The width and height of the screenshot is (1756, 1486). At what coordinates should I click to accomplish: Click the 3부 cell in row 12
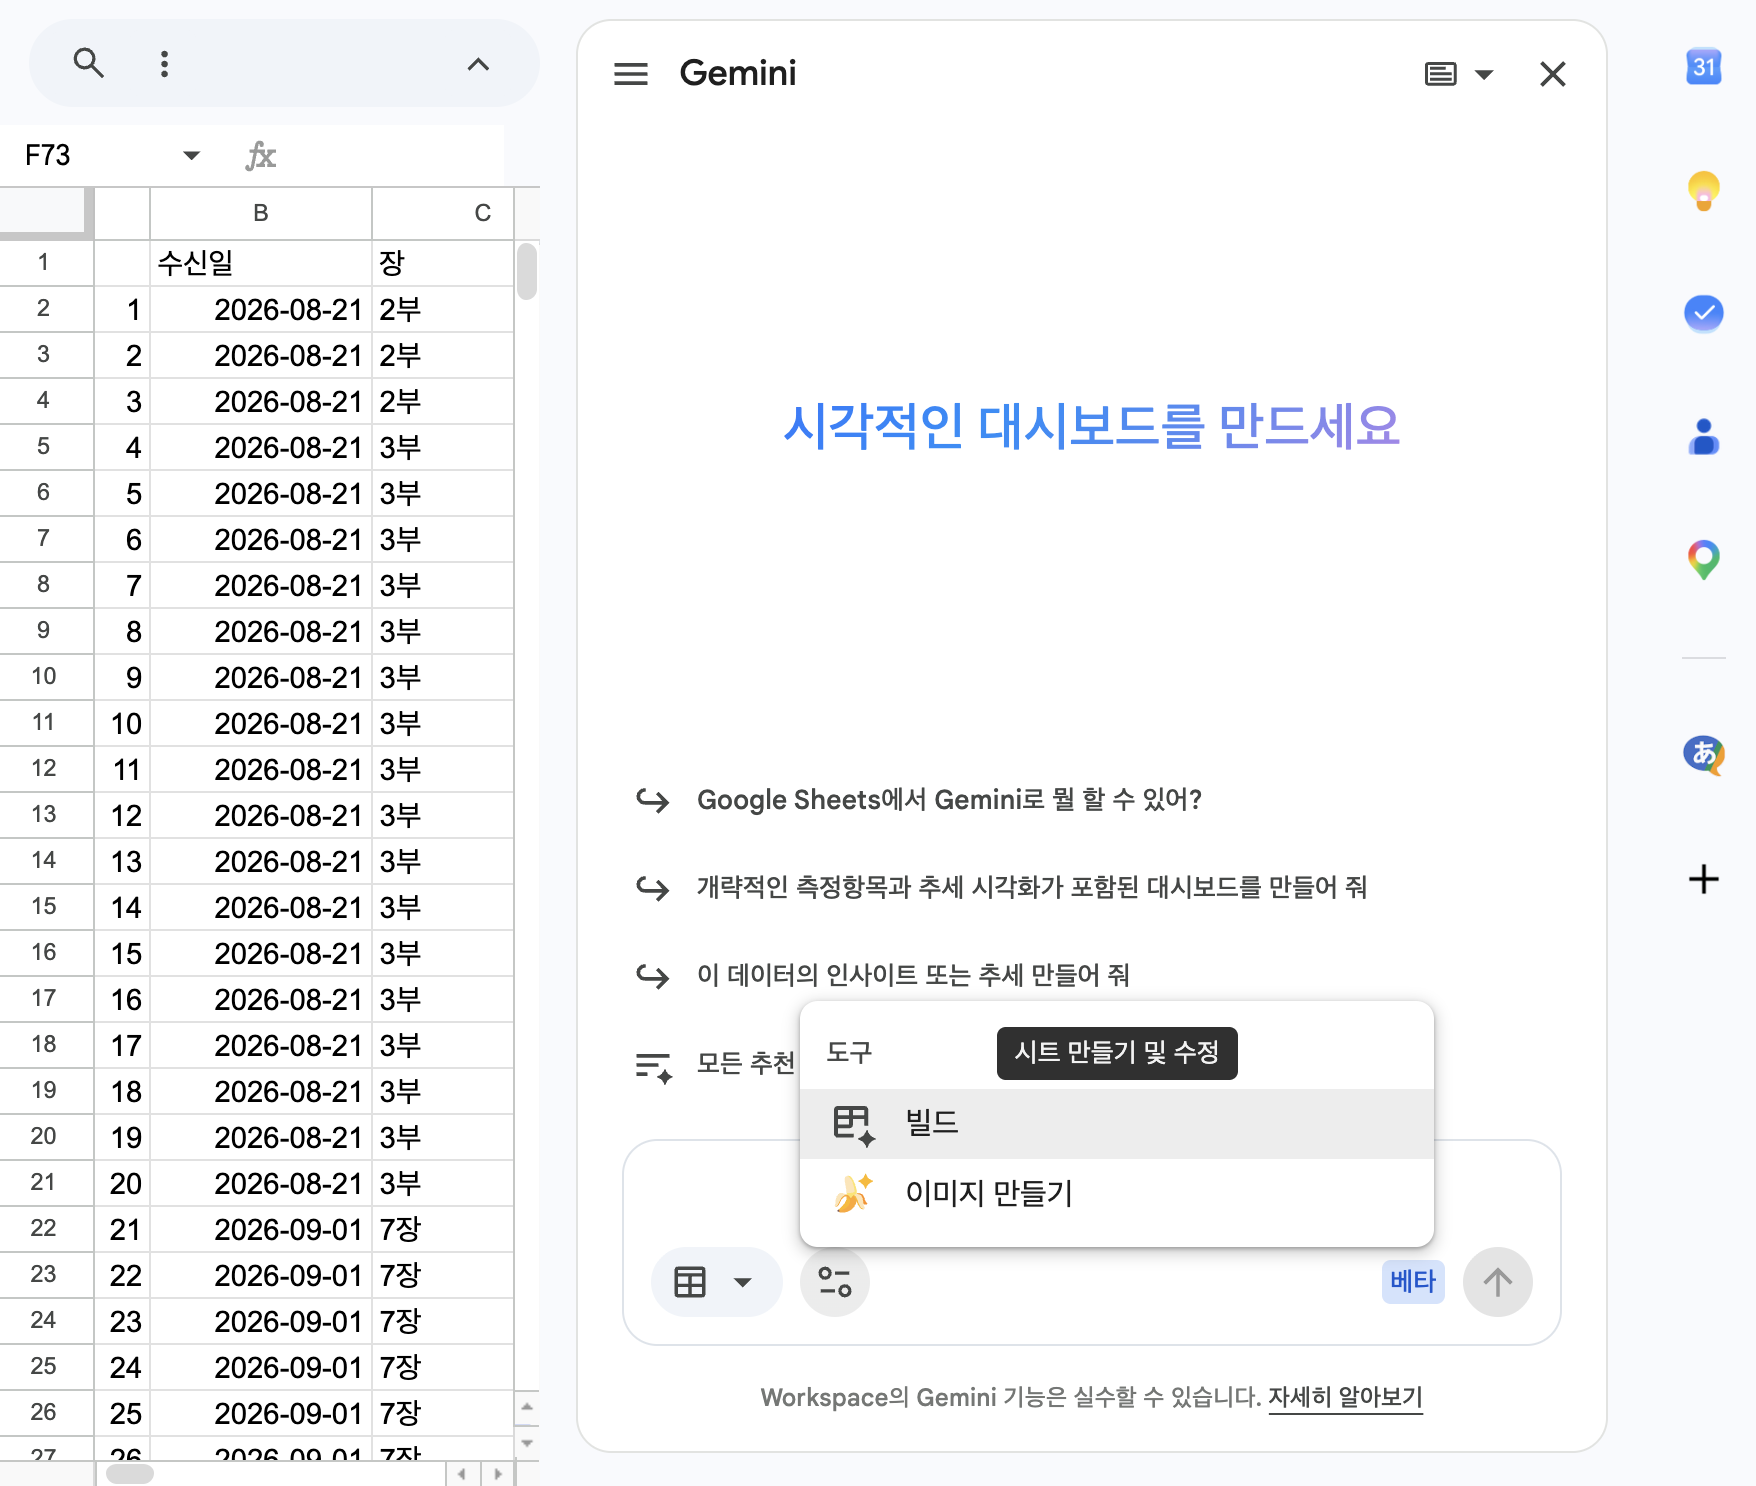pyautogui.click(x=443, y=769)
